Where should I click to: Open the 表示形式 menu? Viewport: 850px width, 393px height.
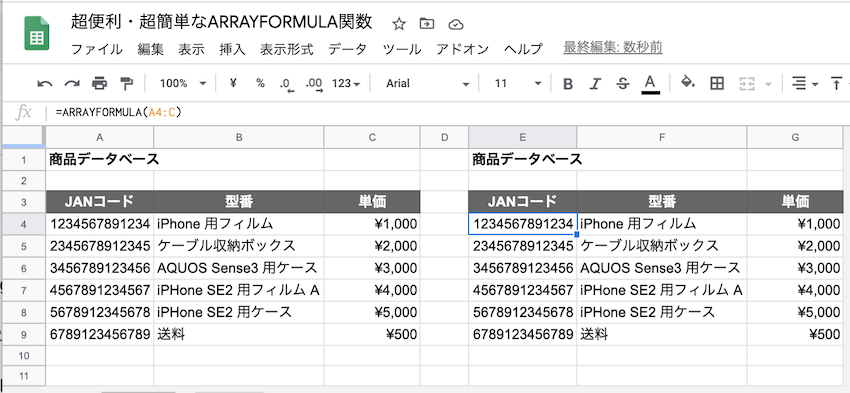coord(287,49)
